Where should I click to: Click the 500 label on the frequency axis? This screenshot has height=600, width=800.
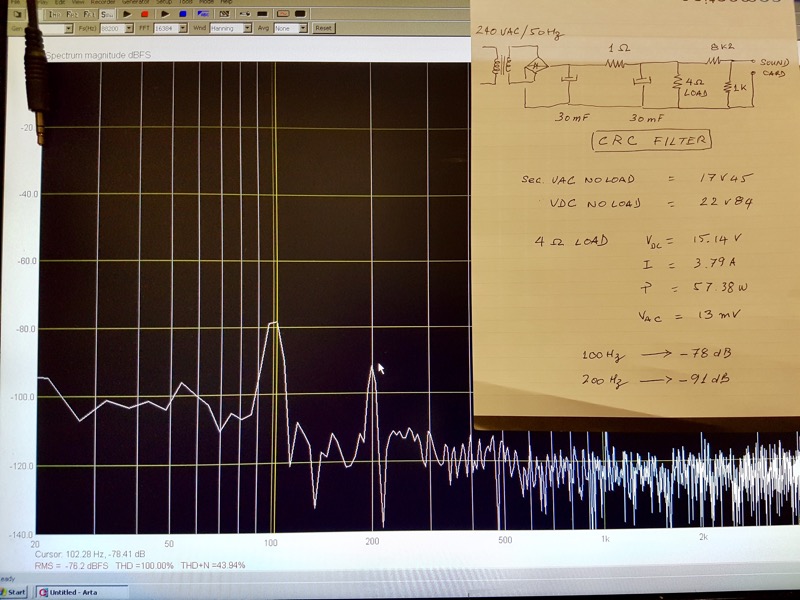[x=505, y=540]
